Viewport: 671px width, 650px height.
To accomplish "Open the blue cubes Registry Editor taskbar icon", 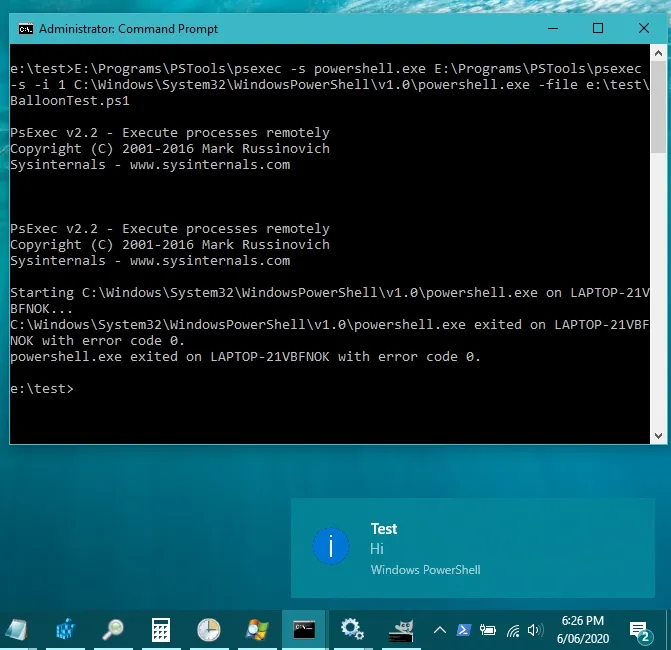I will (65, 630).
